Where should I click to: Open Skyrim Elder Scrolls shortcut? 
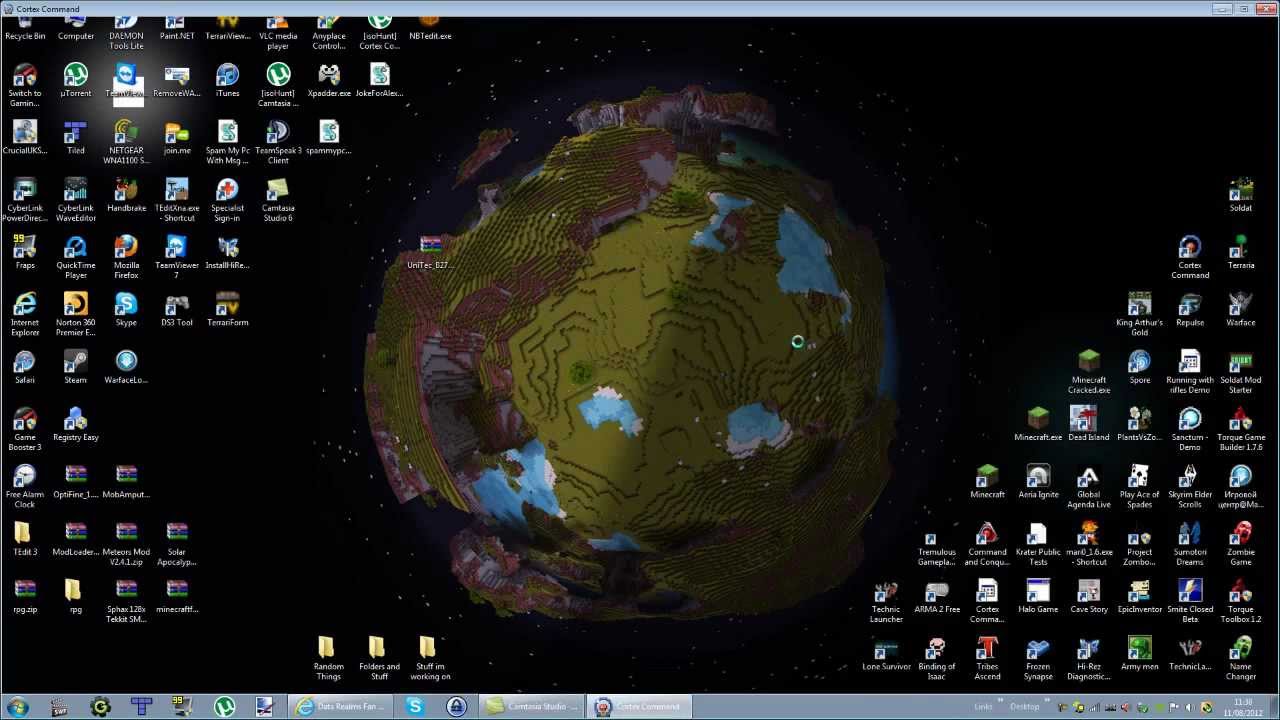coord(1190,486)
